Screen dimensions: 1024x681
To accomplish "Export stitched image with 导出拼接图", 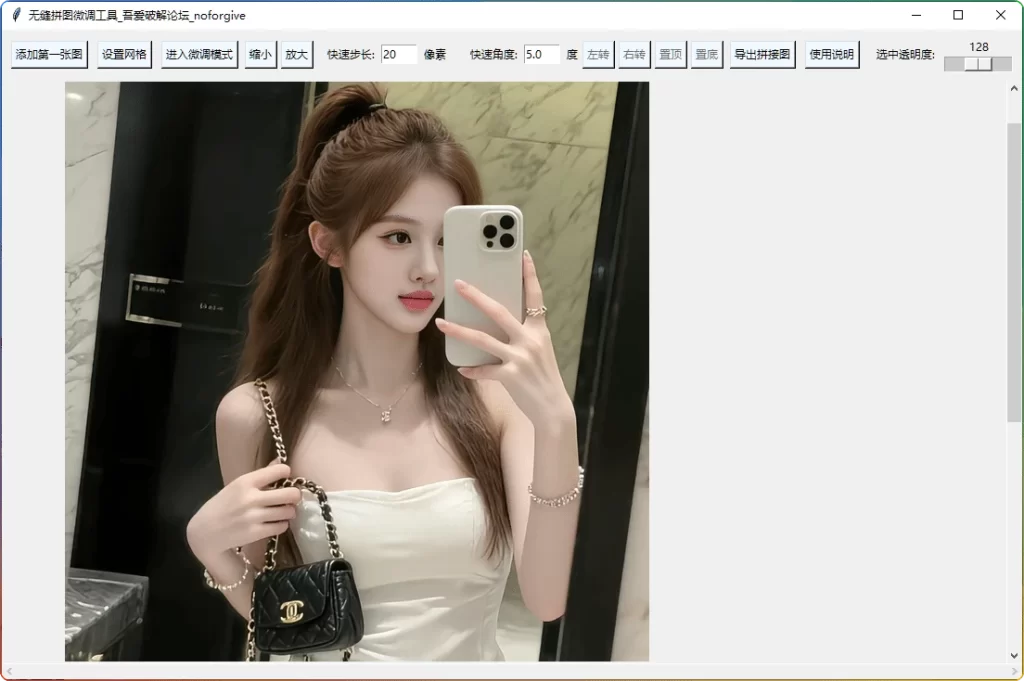I will [762, 55].
